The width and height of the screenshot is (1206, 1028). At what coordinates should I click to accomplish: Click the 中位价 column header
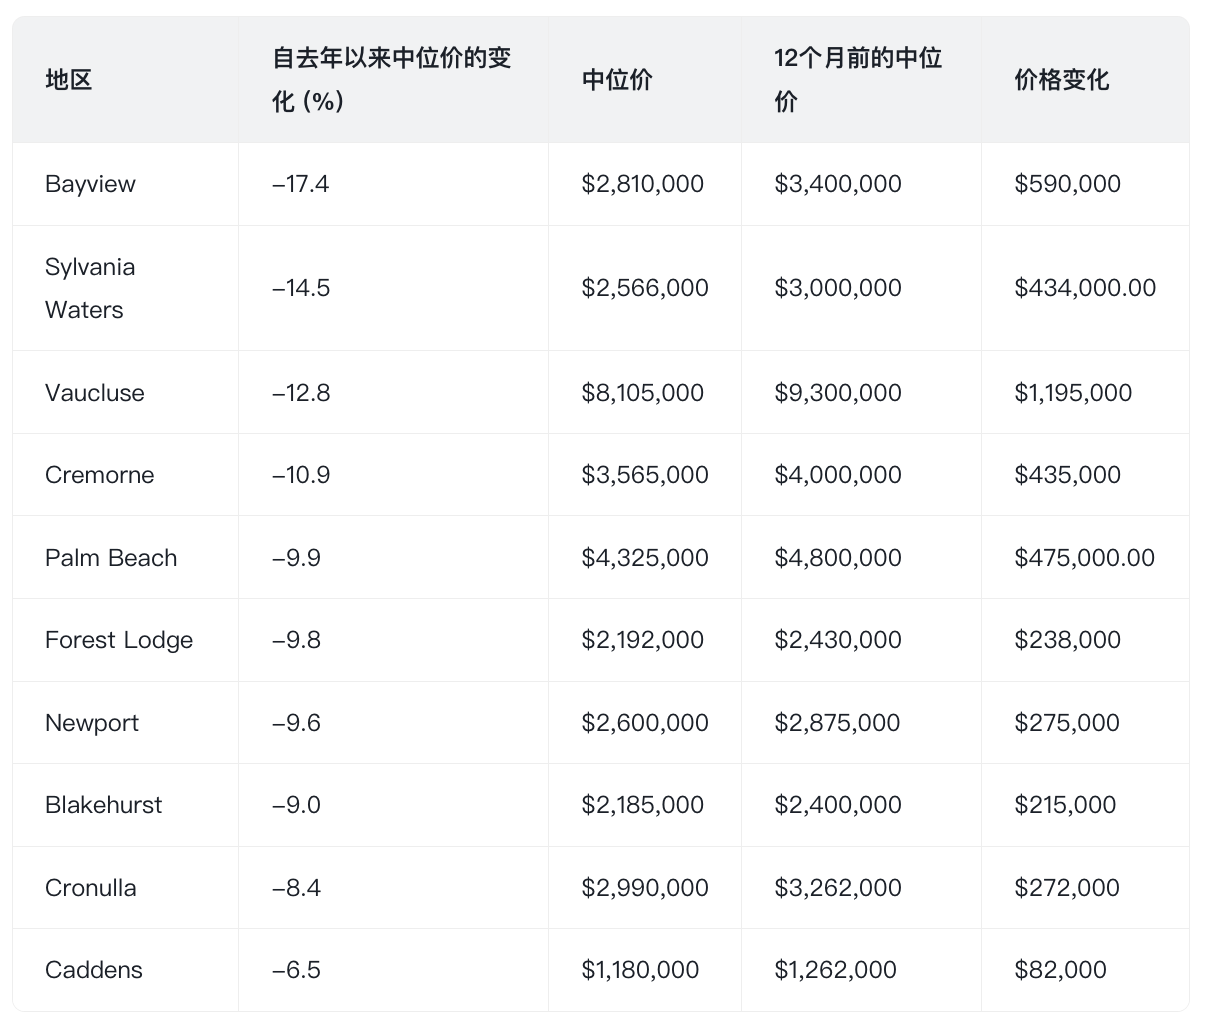(x=617, y=80)
